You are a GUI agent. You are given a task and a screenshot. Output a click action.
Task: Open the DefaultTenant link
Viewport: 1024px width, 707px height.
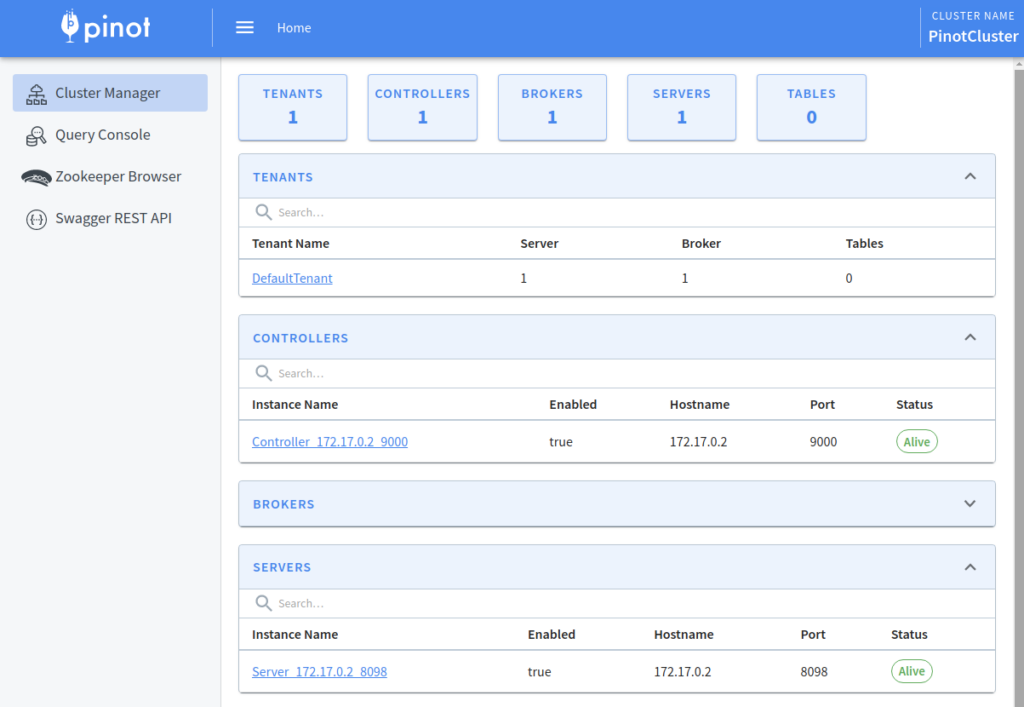coord(291,278)
